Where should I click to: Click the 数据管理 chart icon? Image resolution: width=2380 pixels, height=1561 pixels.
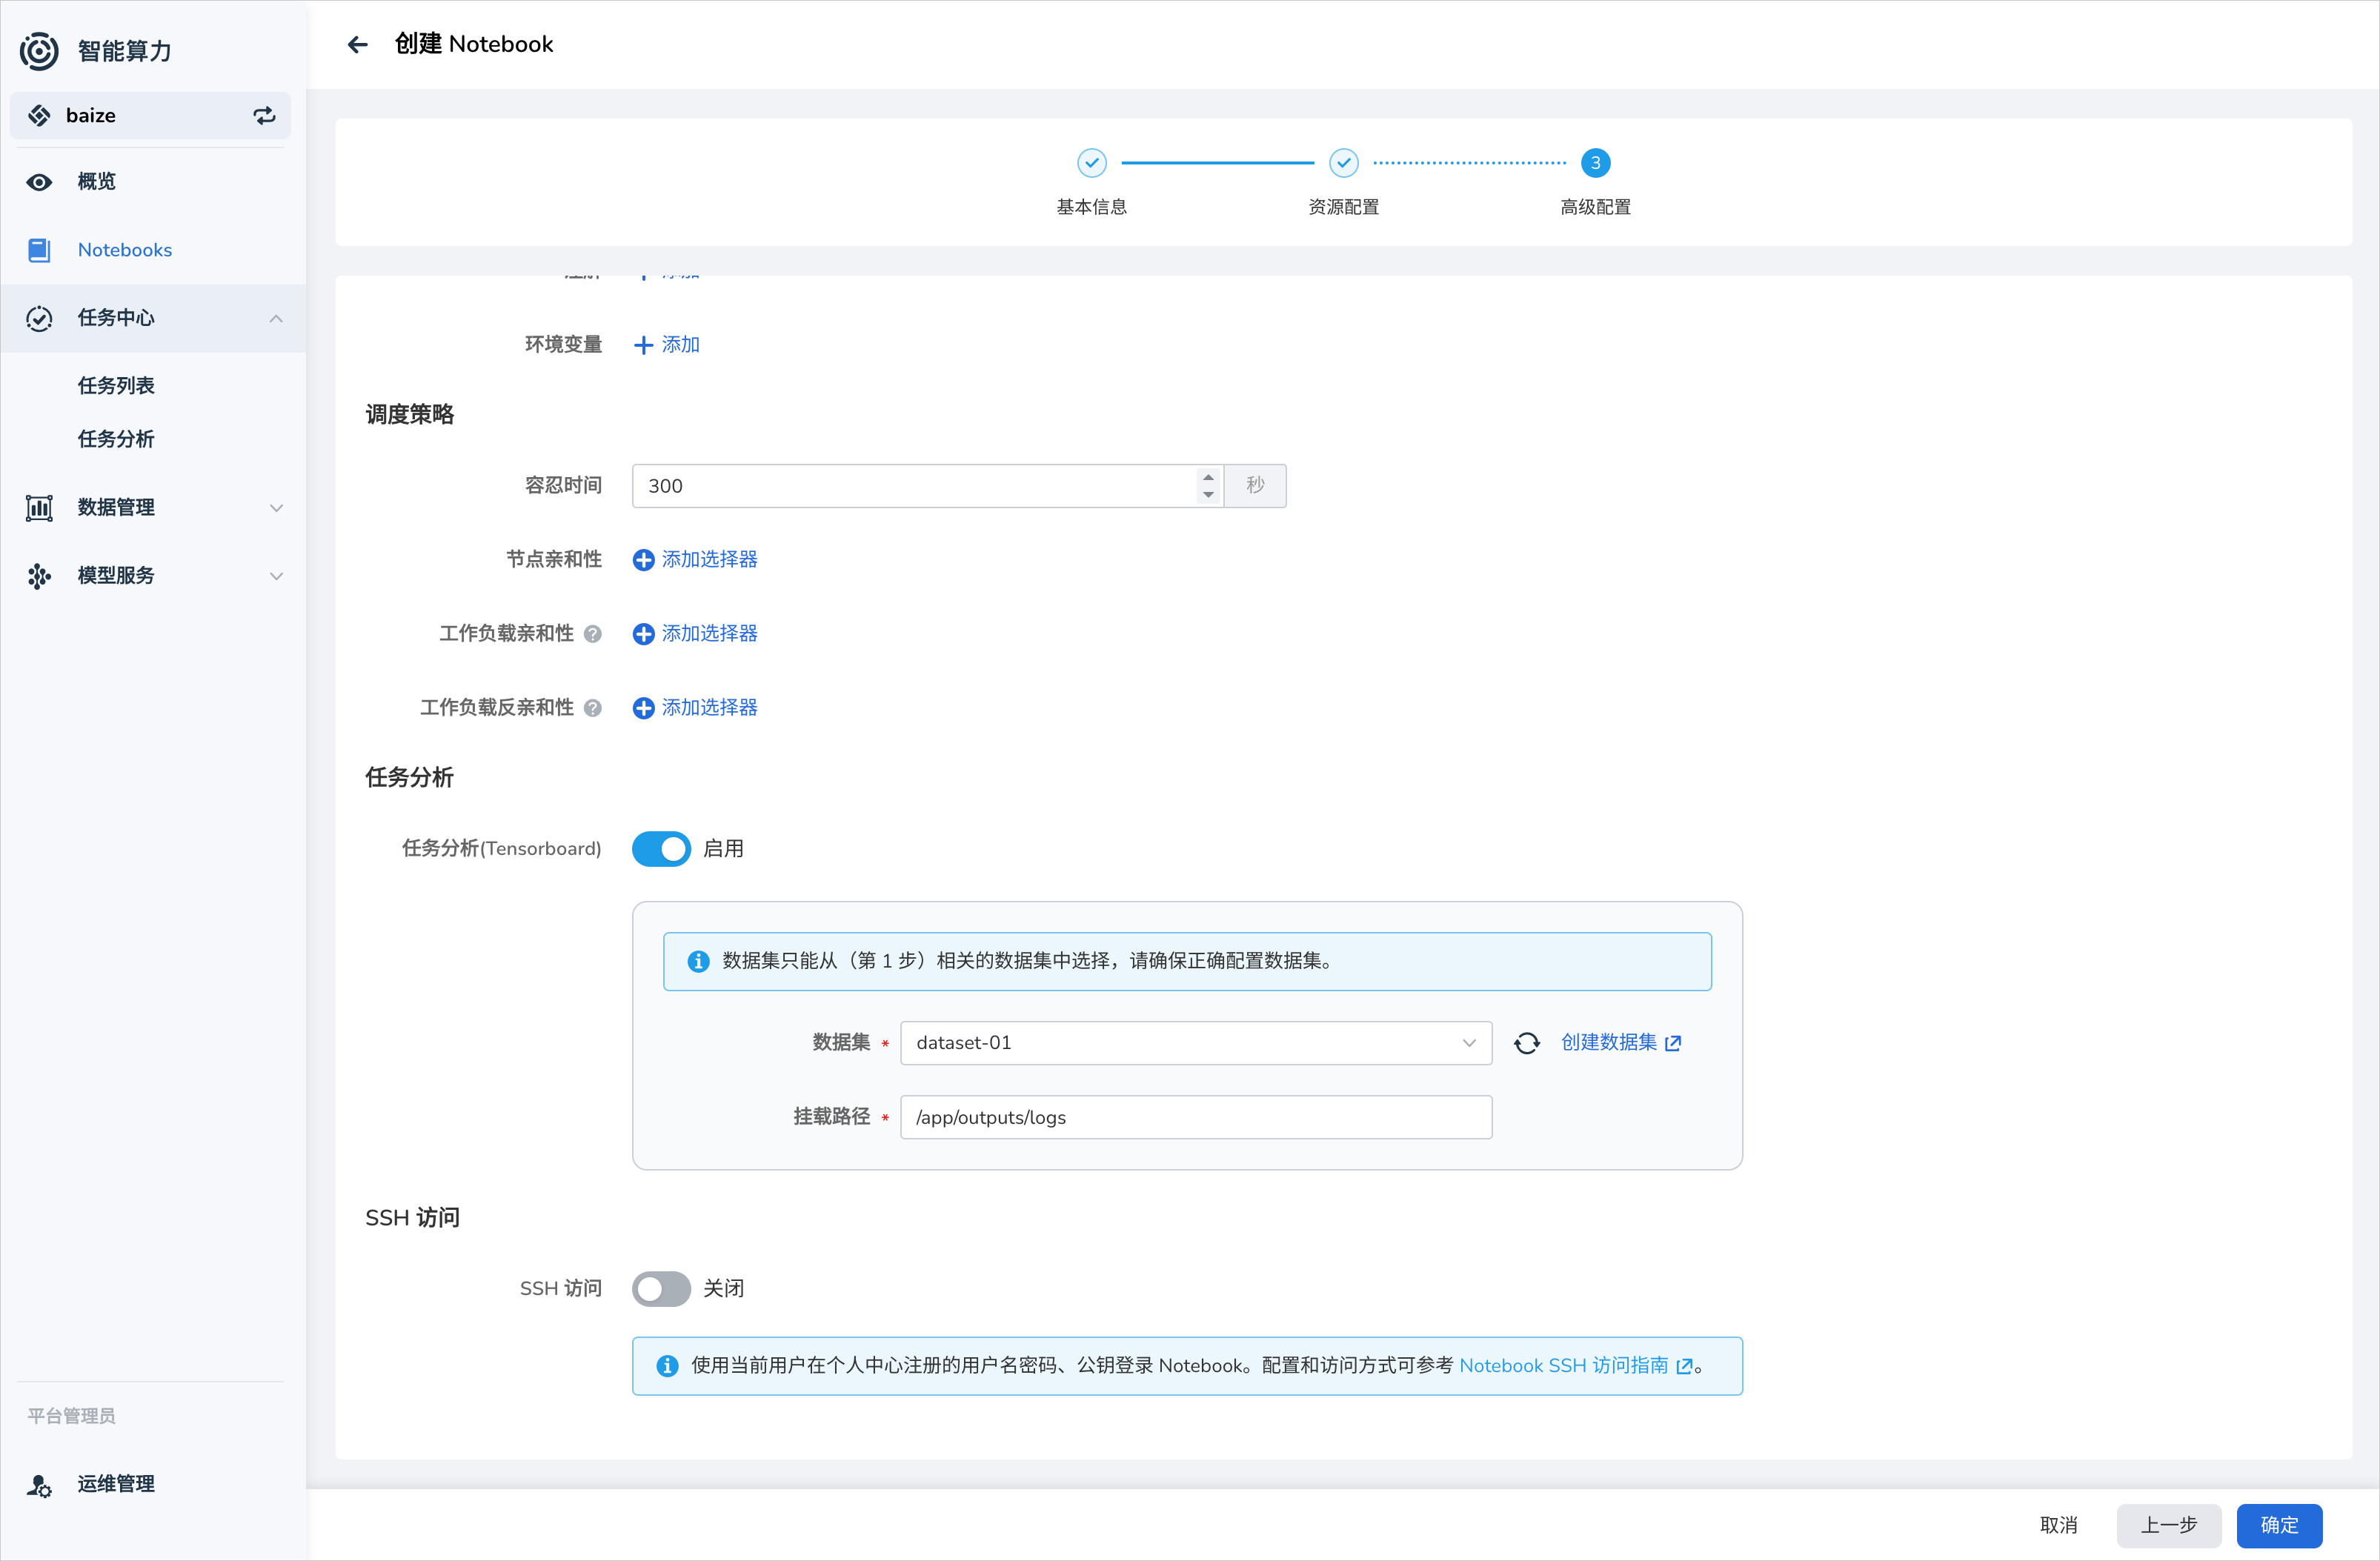coord(39,508)
